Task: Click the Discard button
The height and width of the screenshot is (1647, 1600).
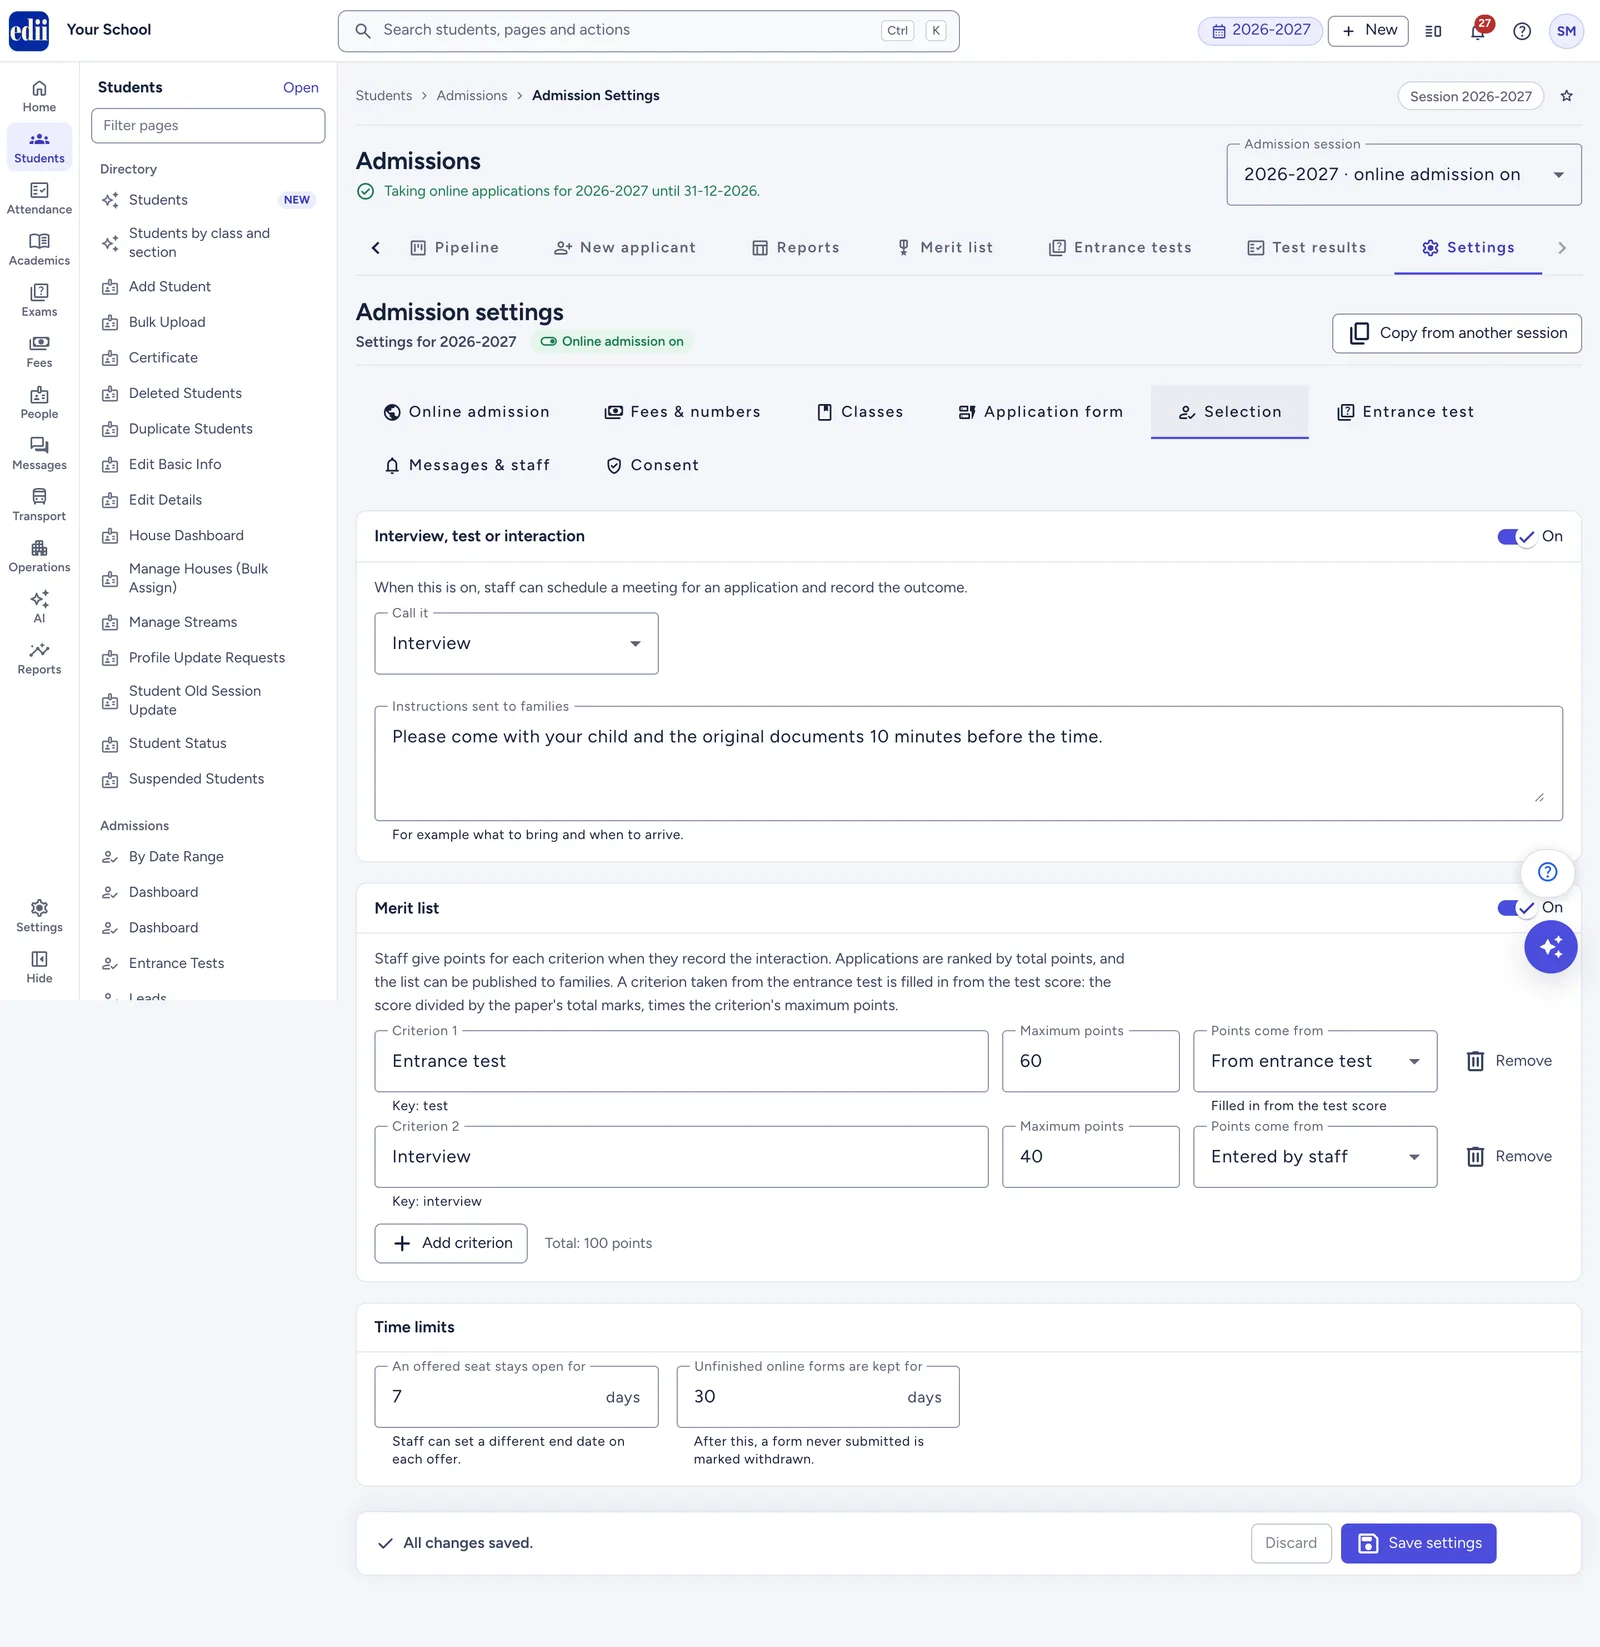Action: 1291,1543
